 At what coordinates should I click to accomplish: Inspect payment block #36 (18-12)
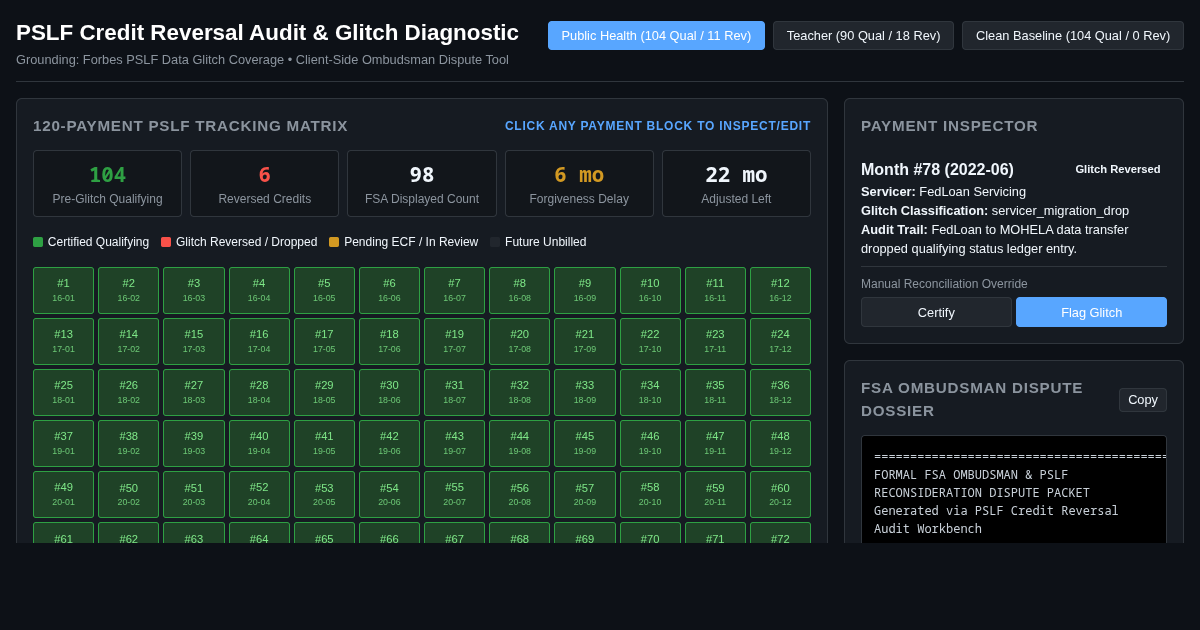[x=780, y=392]
